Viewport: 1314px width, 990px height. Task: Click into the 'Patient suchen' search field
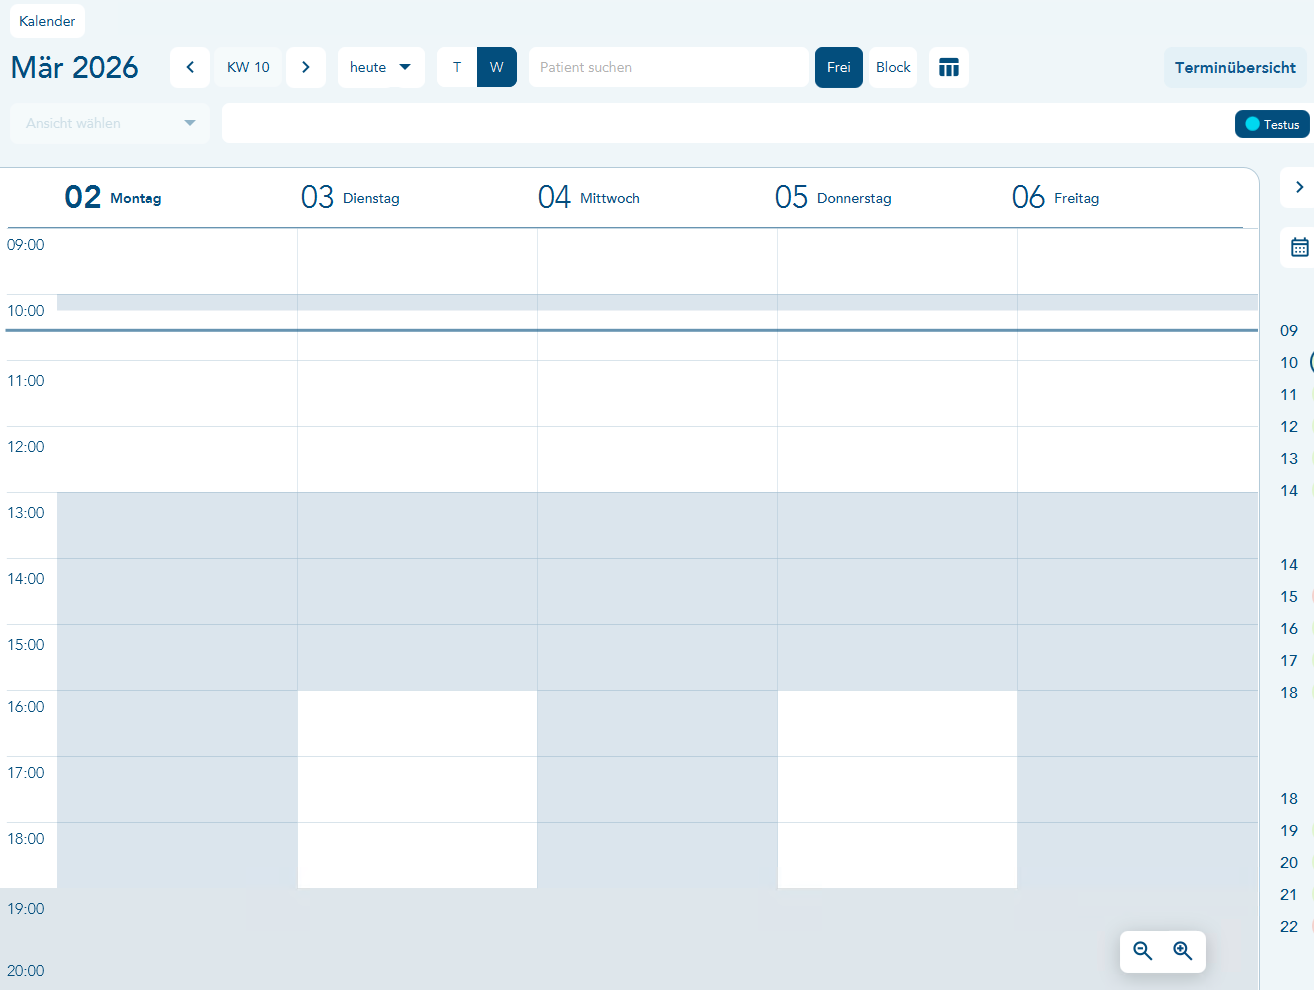click(668, 67)
